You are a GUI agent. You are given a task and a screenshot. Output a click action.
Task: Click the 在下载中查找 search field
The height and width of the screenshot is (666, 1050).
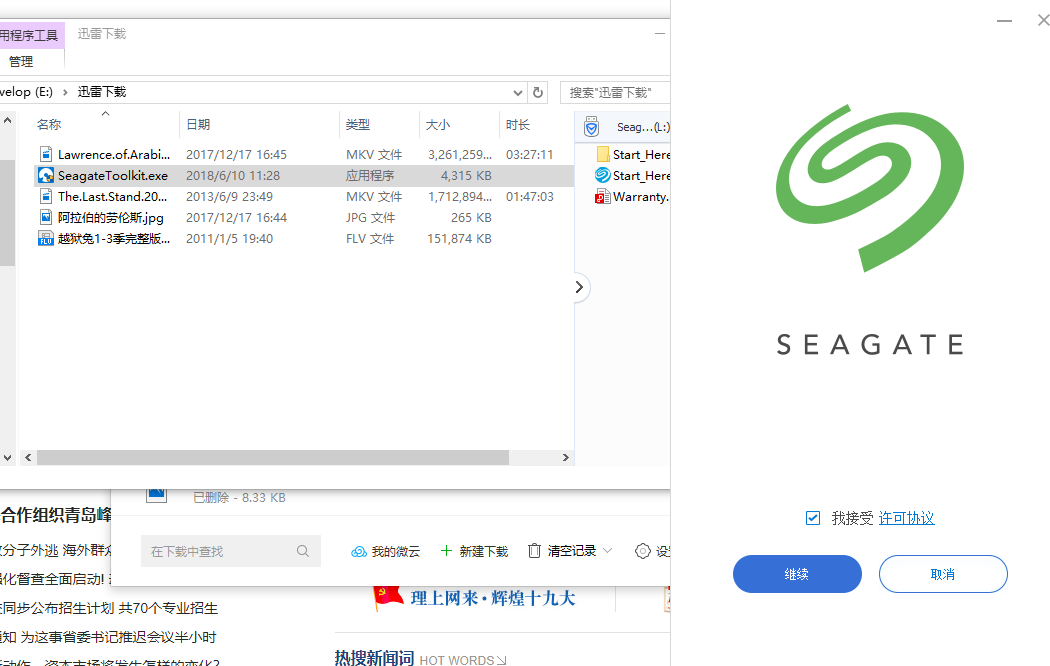click(231, 551)
